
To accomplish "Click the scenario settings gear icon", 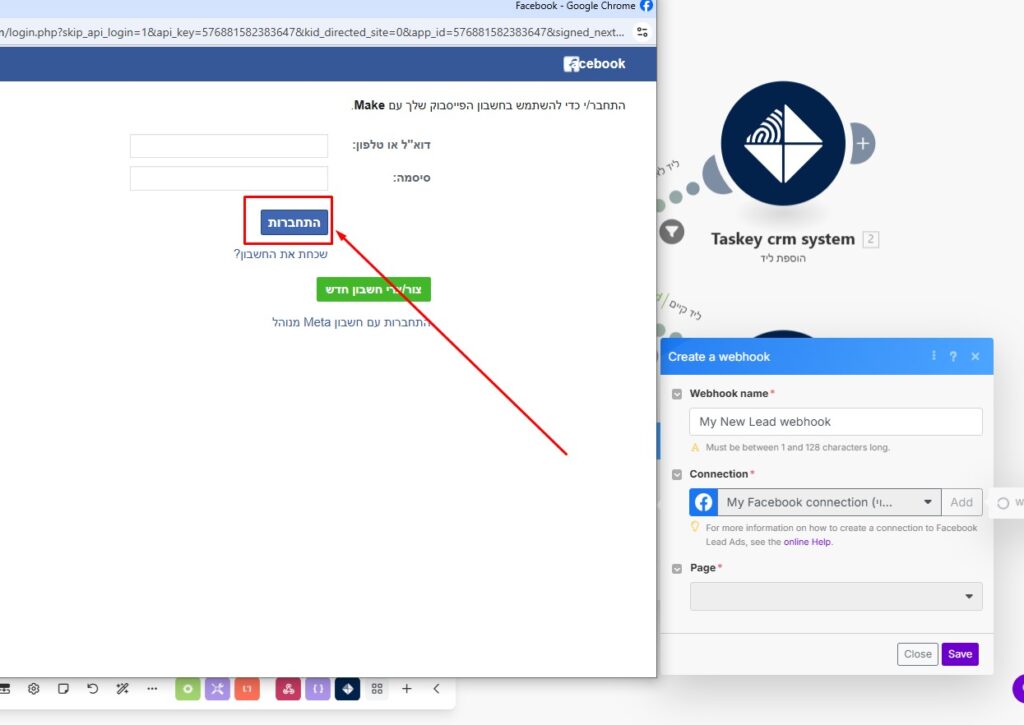I will [33, 688].
